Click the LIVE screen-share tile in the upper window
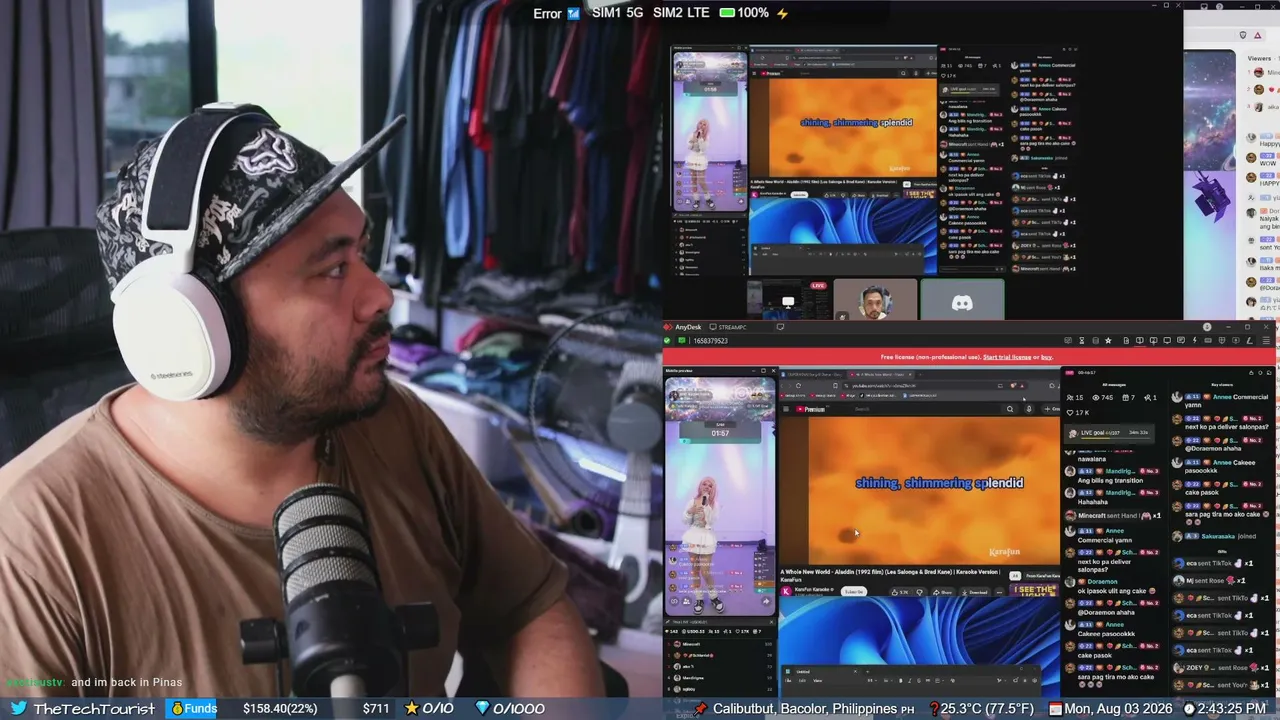 click(x=789, y=300)
